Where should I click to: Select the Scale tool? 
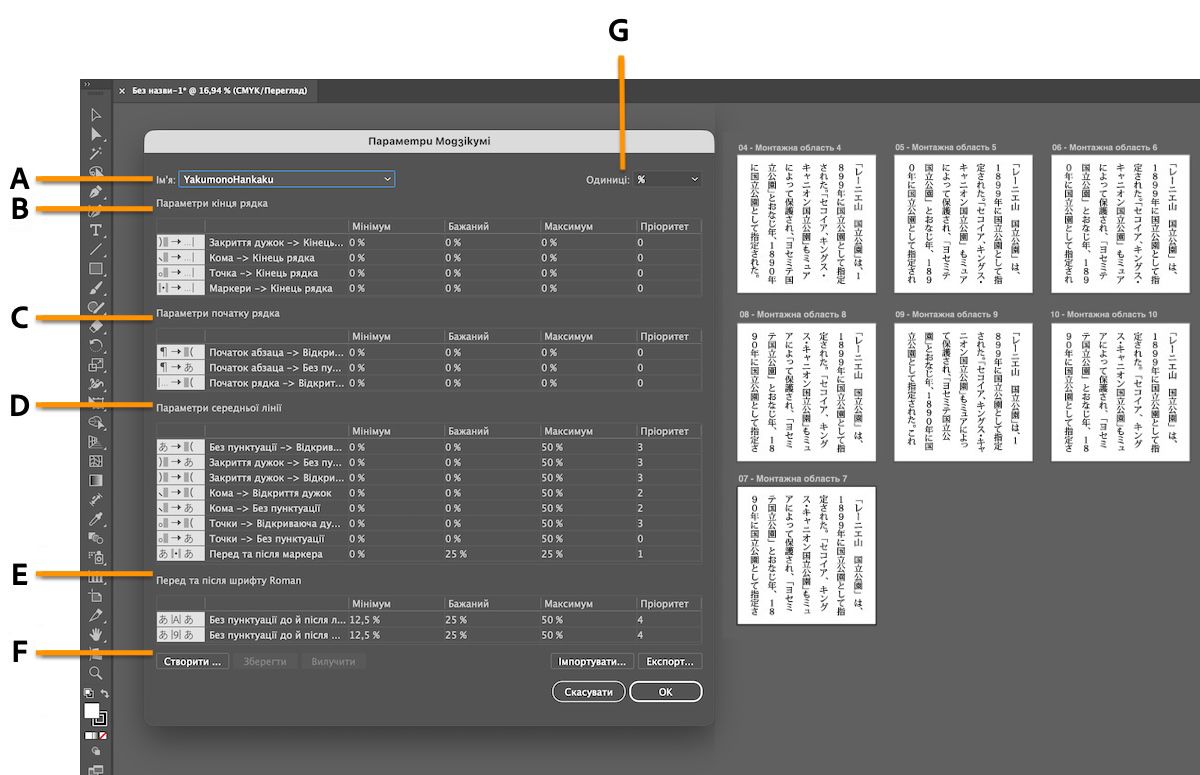click(96, 365)
